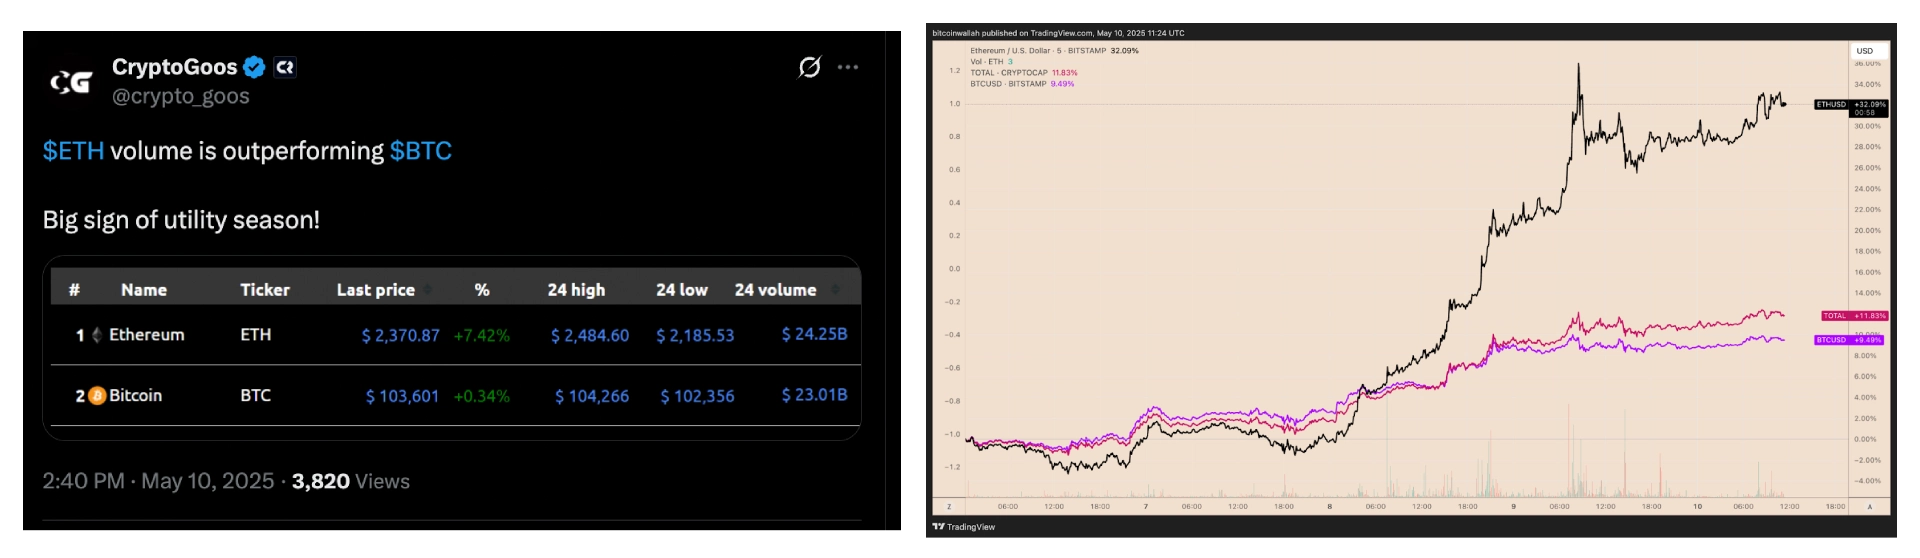Viewport: 1920px width, 558px height.
Task: Click the affiliate badge next to the verified badge
Action: click(x=285, y=67)
